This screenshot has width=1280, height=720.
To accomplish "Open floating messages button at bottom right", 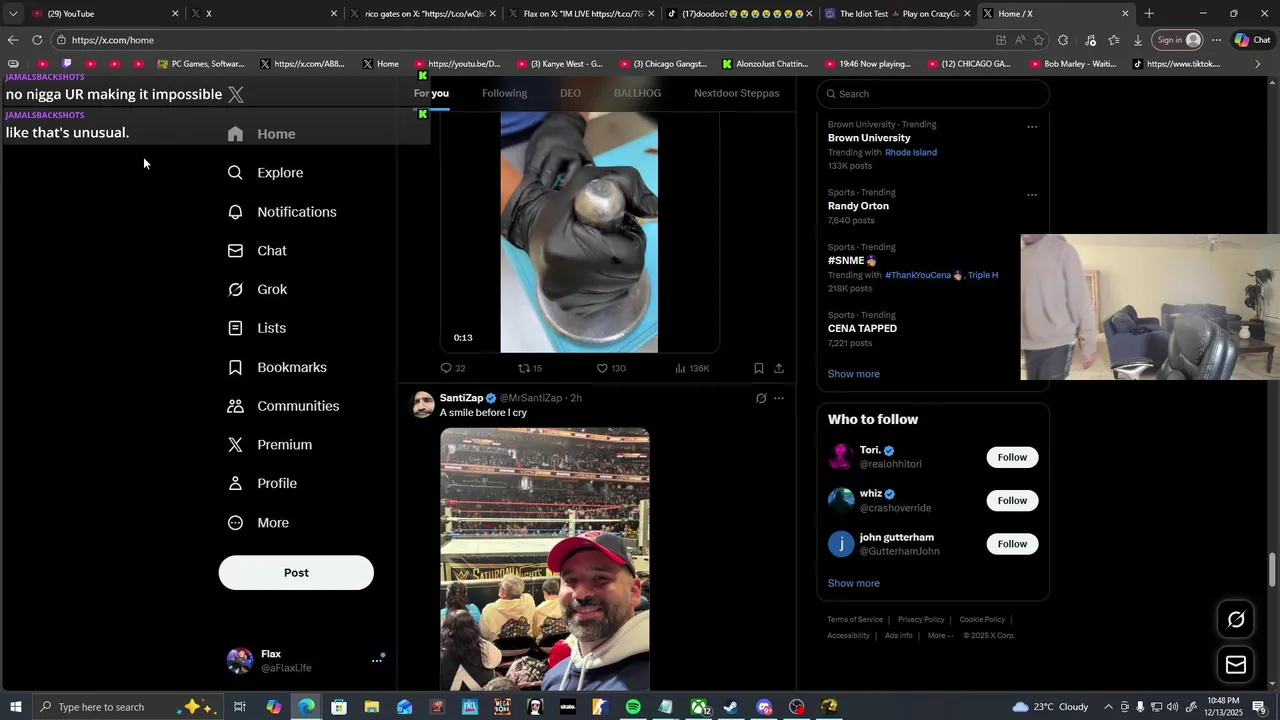I will pyautogui.click(x=1236, y=665).
